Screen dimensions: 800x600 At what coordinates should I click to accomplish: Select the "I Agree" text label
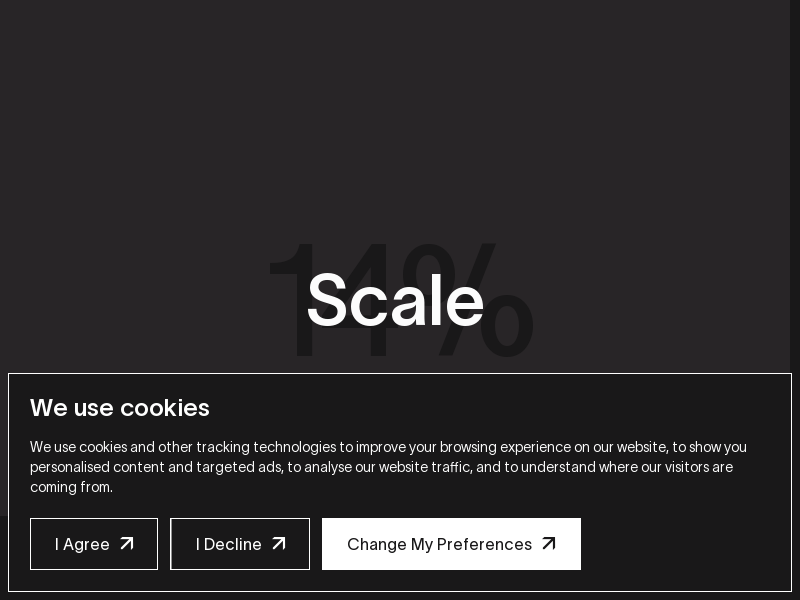(82, 544)
